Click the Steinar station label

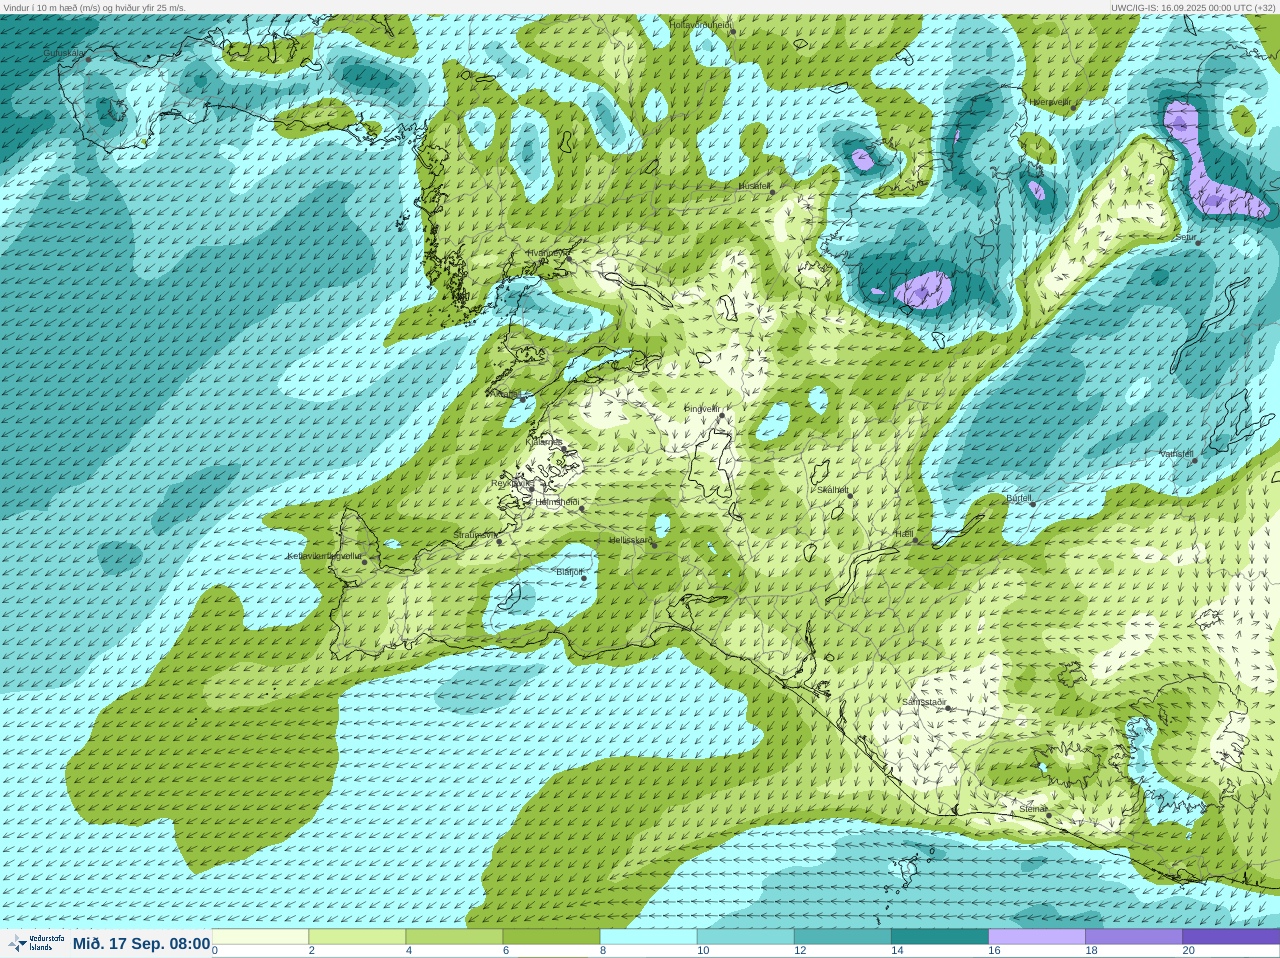click(x=1033, y=808)
